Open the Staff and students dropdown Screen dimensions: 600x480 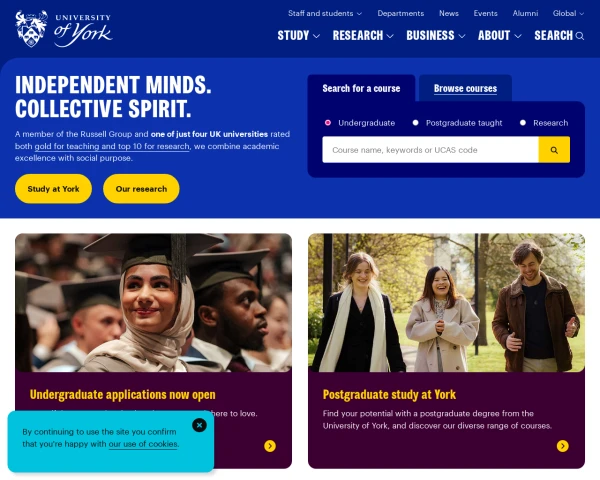(x=325, y=13)
